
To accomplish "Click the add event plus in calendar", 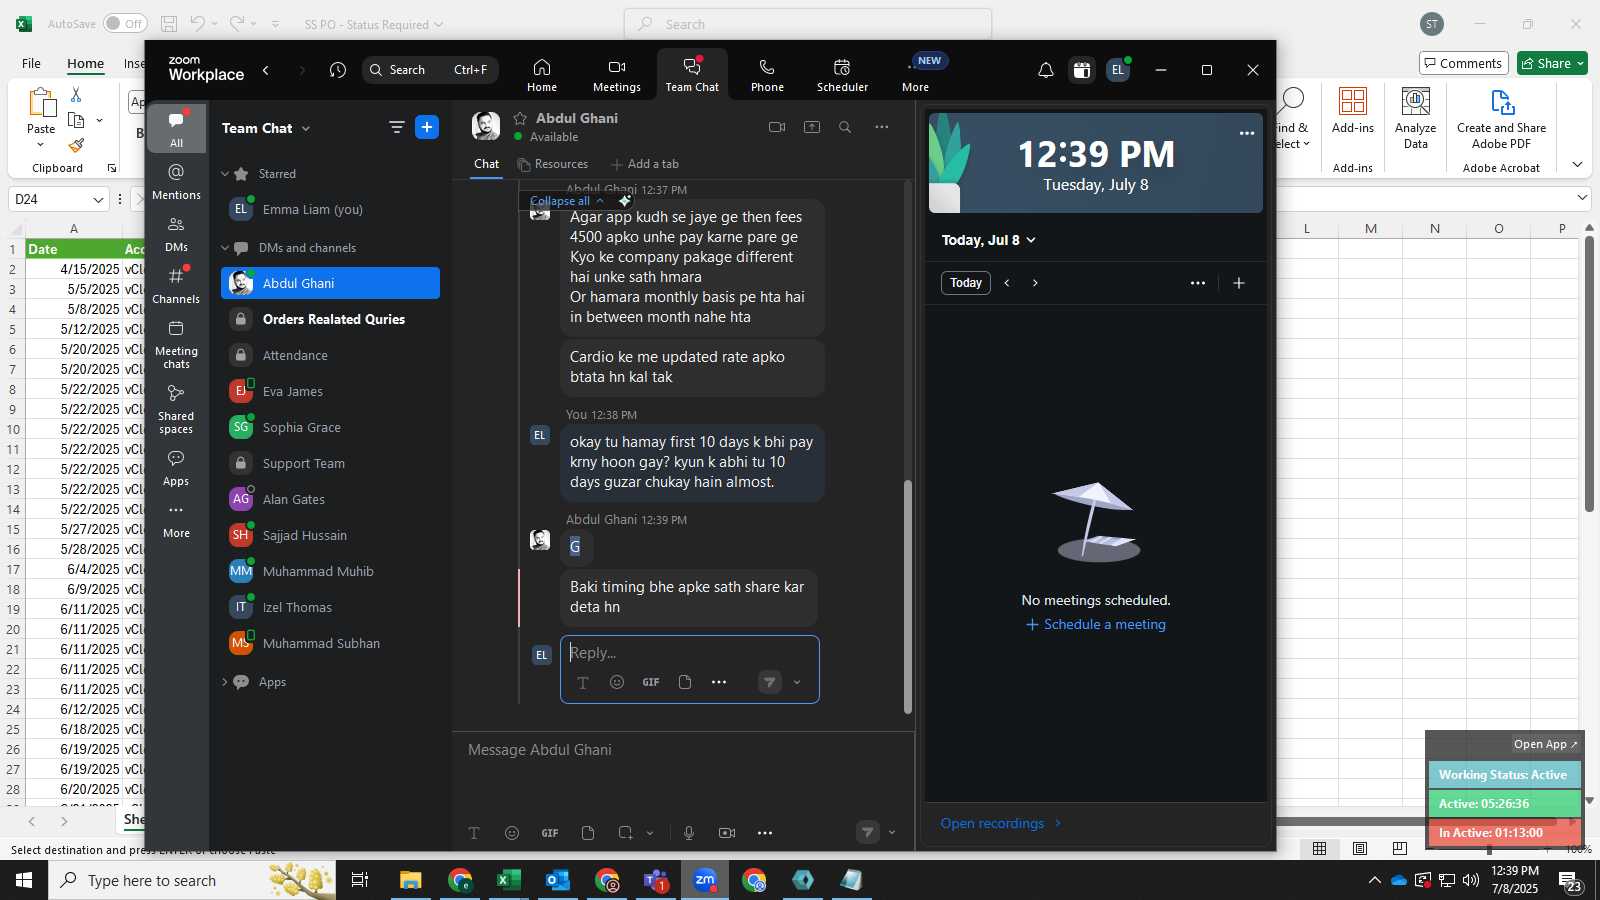I will [x=1239, y=283].
